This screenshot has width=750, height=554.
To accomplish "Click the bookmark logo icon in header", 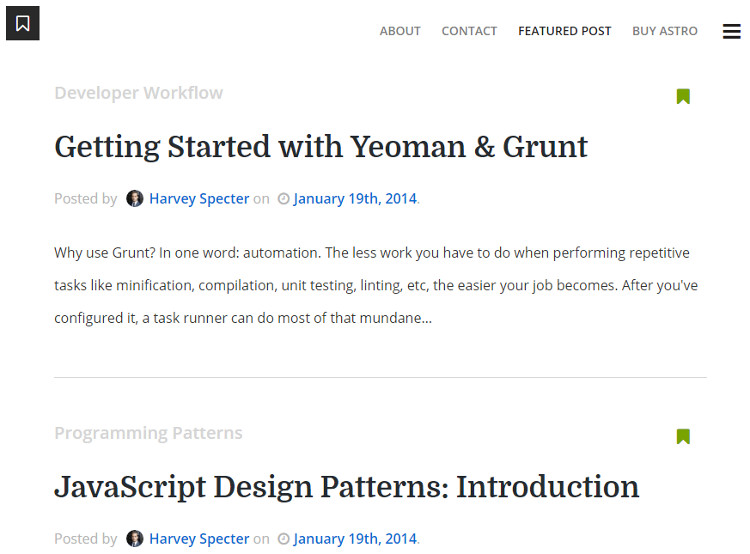I will click(23, 23).
